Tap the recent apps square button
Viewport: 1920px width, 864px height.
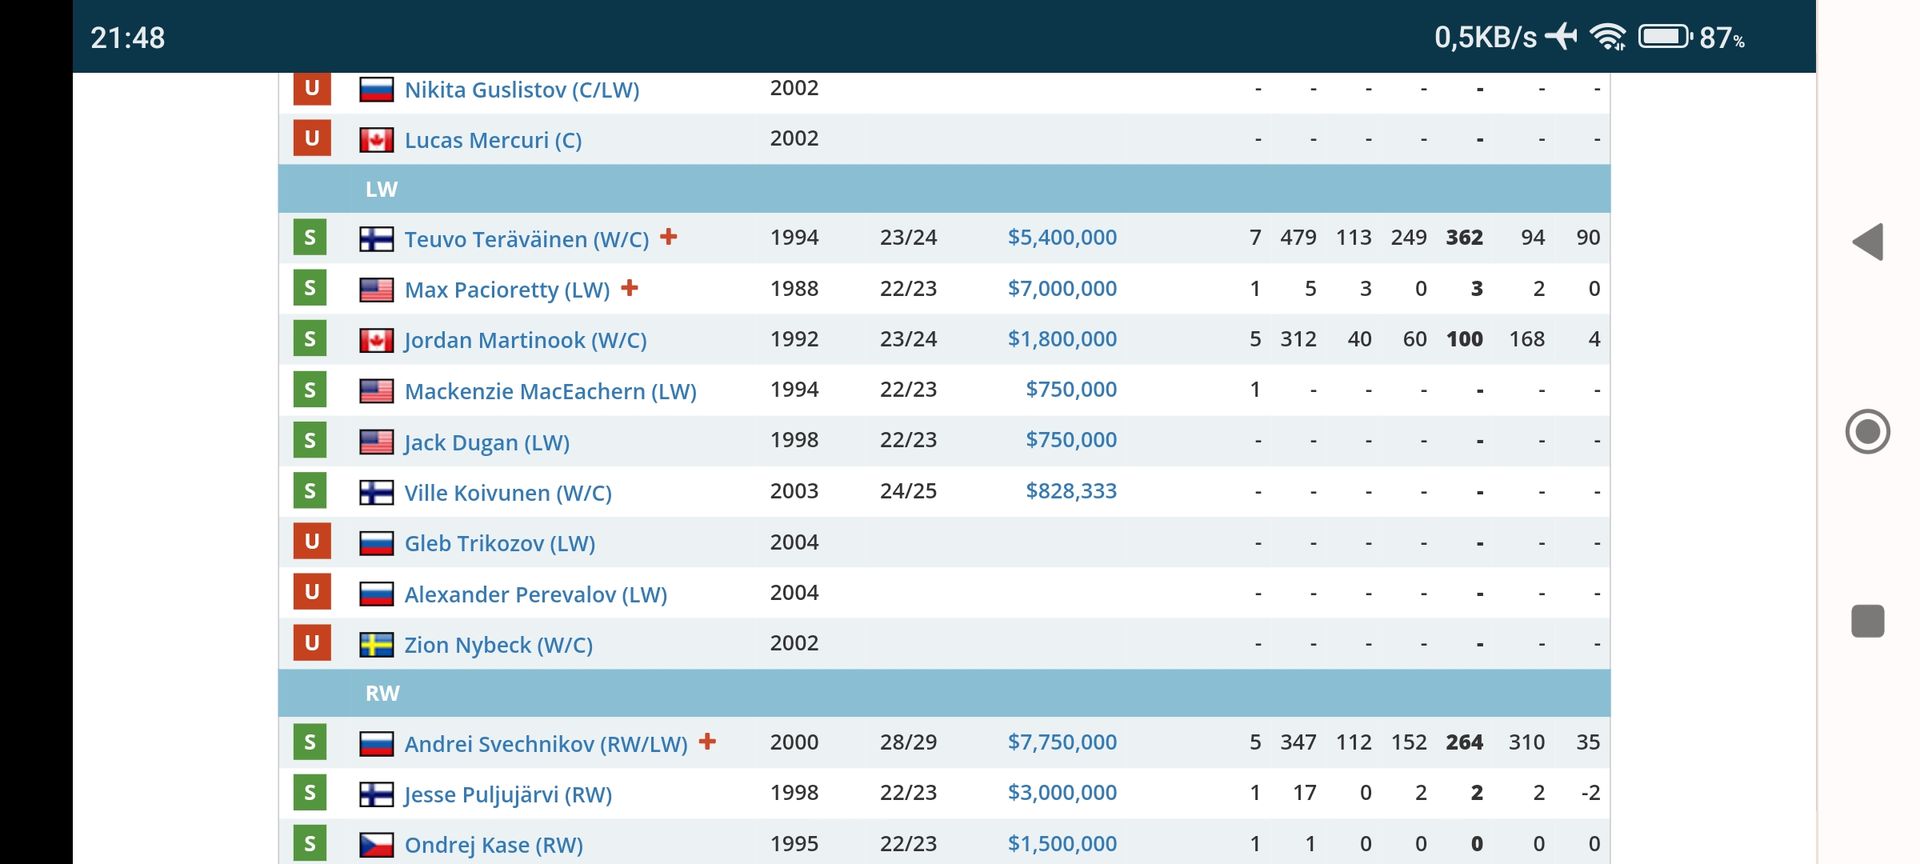coord(1867,621)
